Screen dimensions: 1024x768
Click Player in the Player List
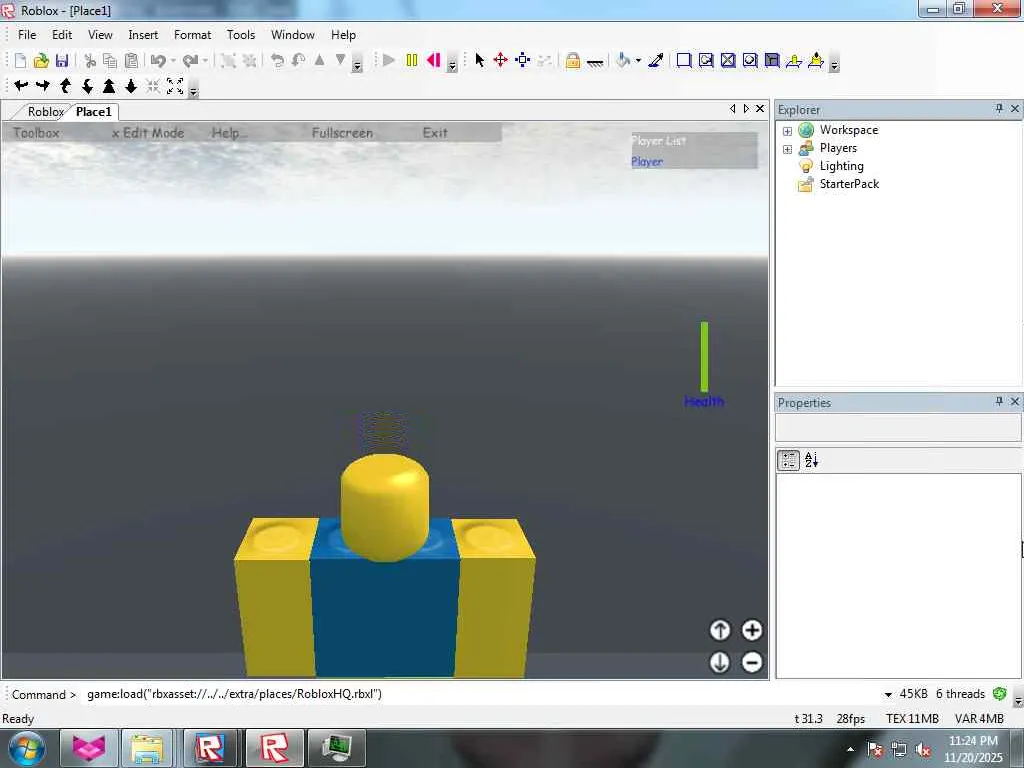coord(647,161)
